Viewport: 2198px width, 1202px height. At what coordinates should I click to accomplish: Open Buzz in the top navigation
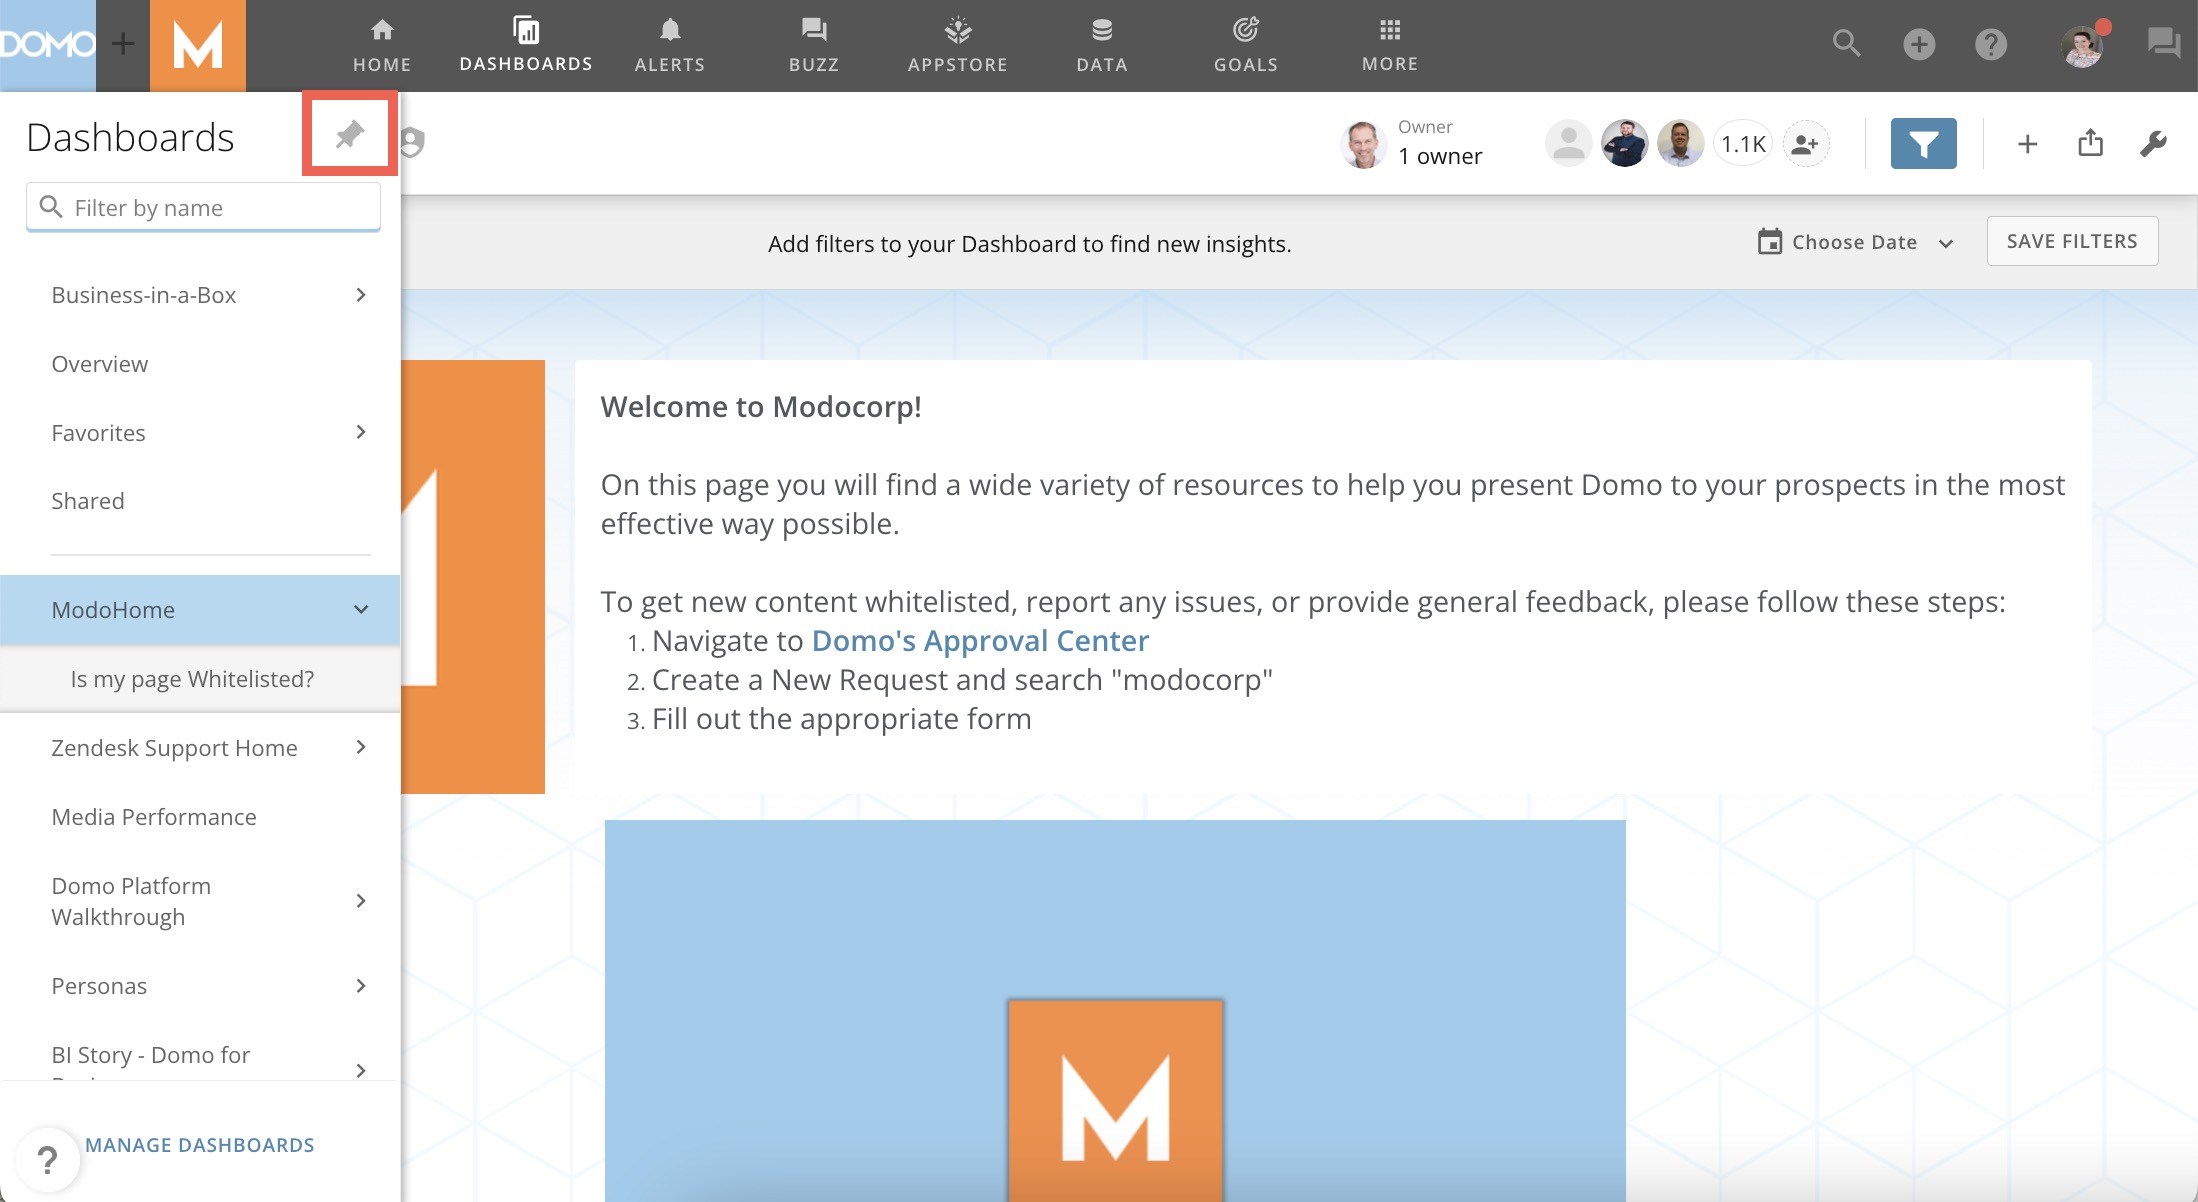[x=814, y=46]
